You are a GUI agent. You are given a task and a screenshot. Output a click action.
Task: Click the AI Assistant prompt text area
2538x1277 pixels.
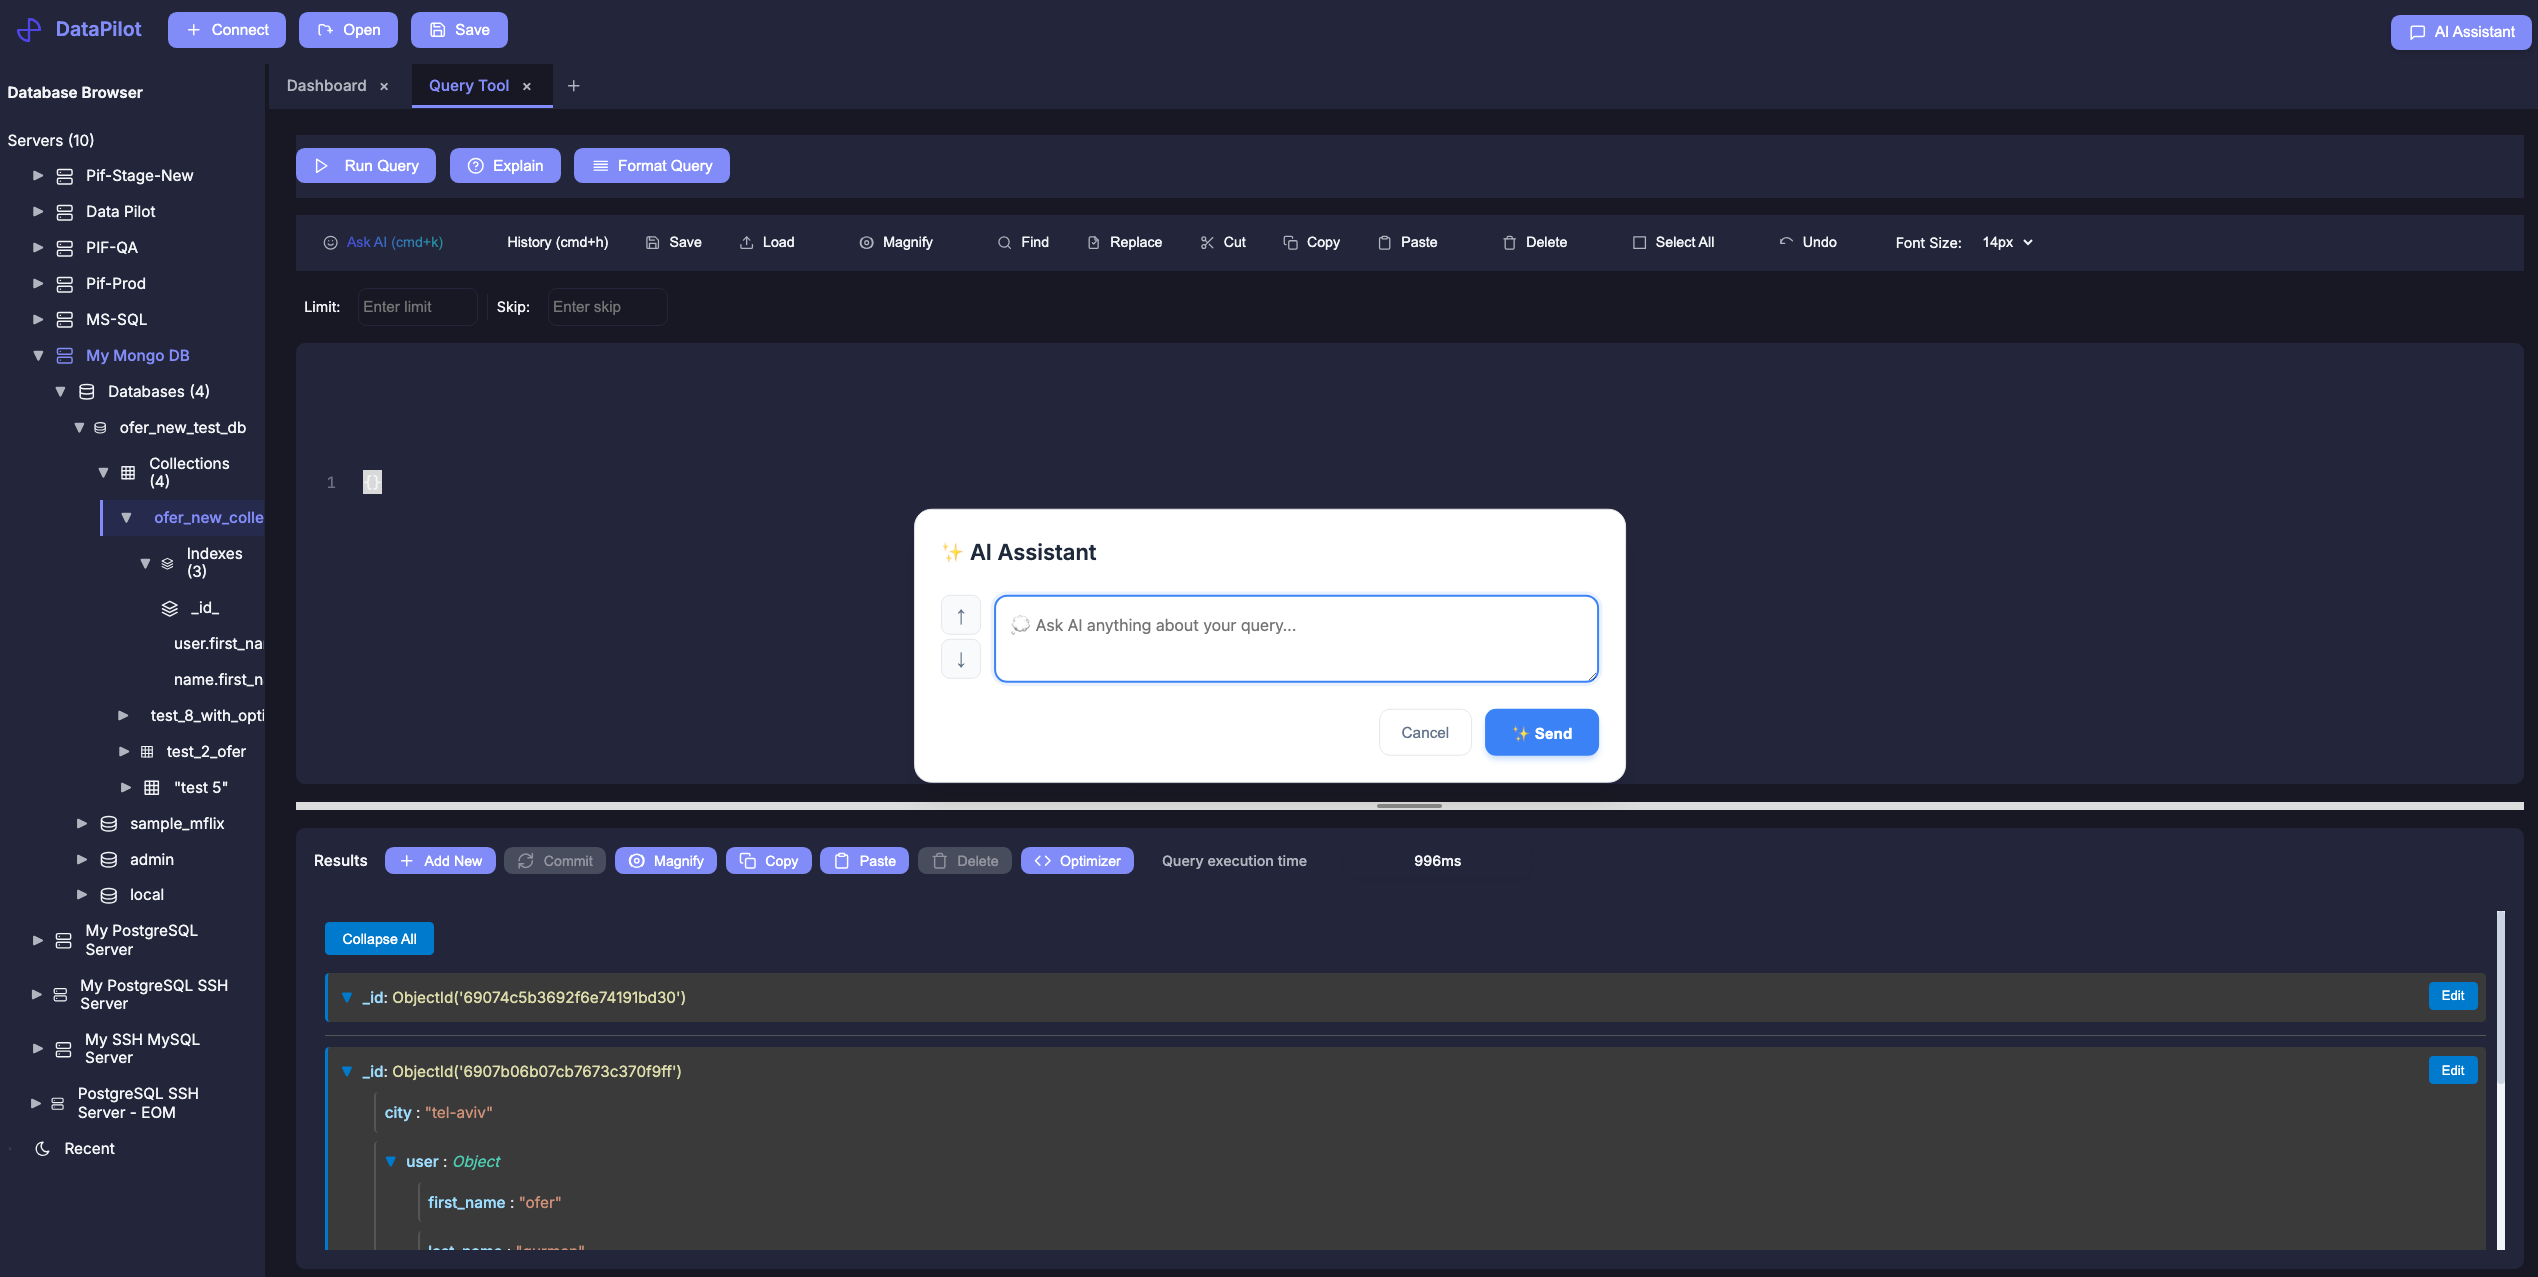1296,639
